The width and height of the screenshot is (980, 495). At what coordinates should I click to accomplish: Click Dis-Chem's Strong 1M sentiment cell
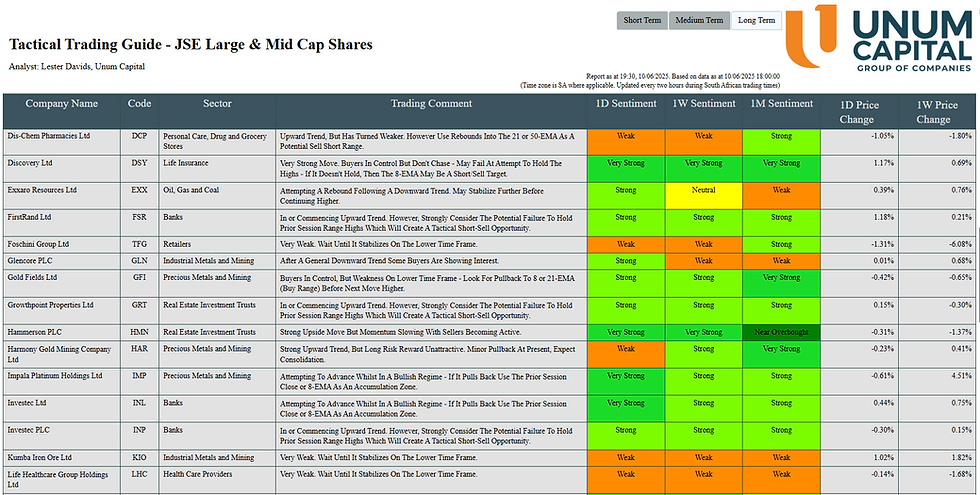(x=781, y=141)
